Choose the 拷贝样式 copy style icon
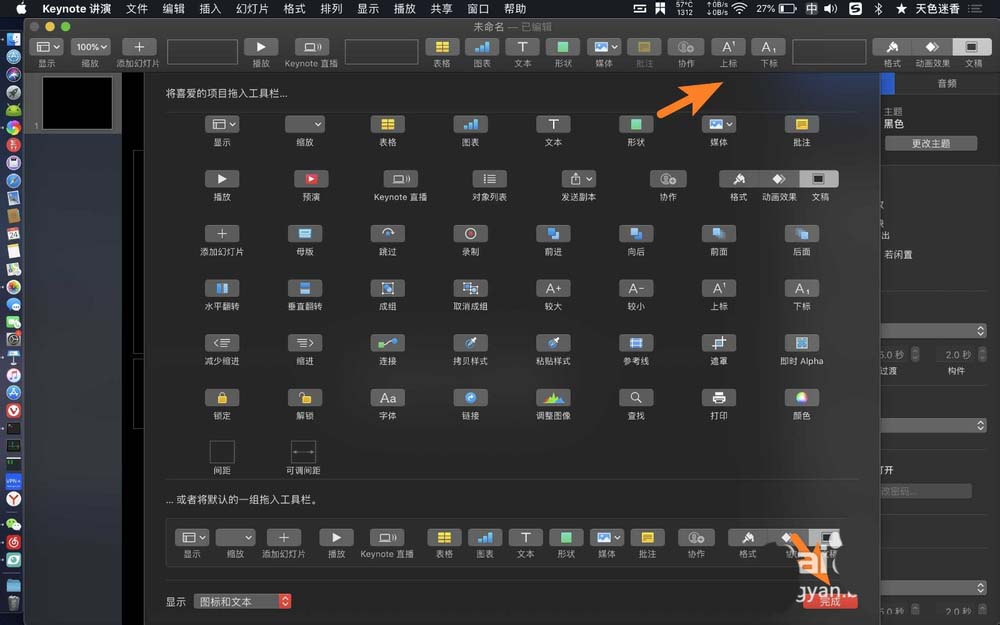This screenshot has width=1000, height=625. (x=470, y=343)
